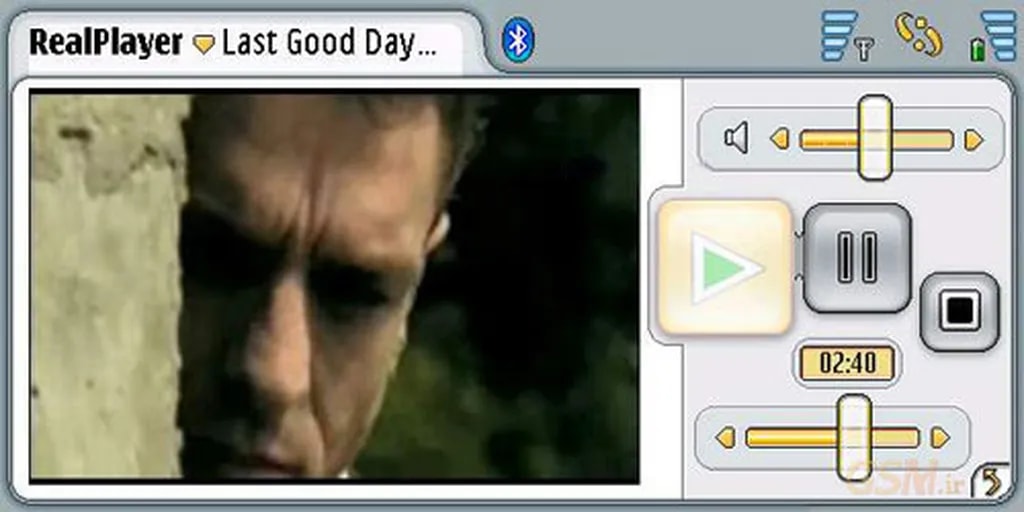Click the volume slider handle

point(875,138)
